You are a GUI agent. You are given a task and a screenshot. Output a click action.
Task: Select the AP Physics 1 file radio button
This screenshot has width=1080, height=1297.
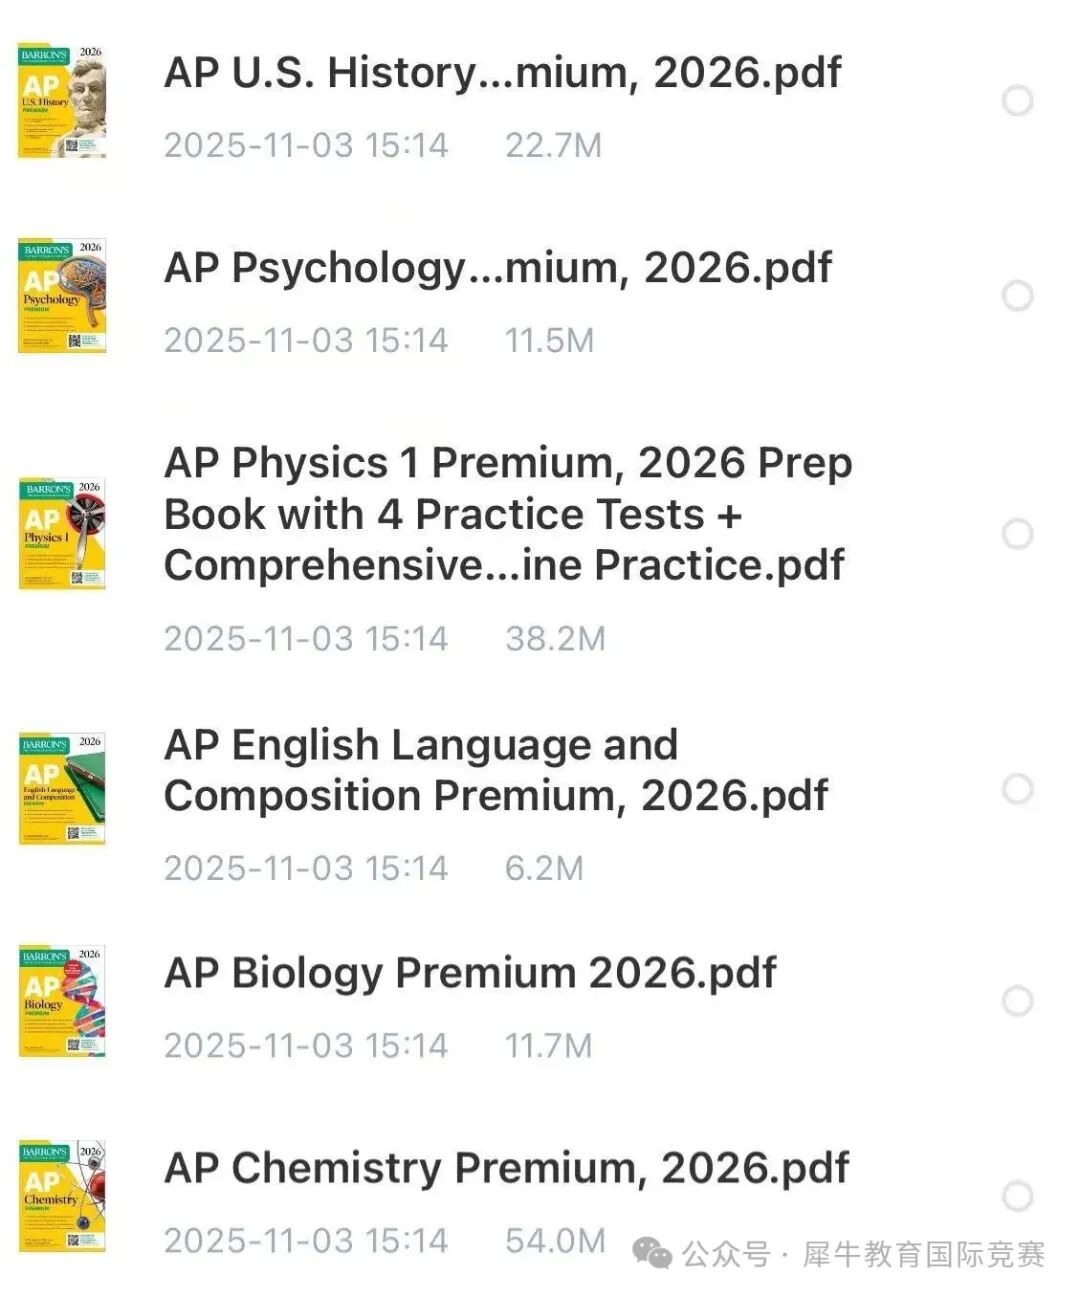(x=1017, y=534)
